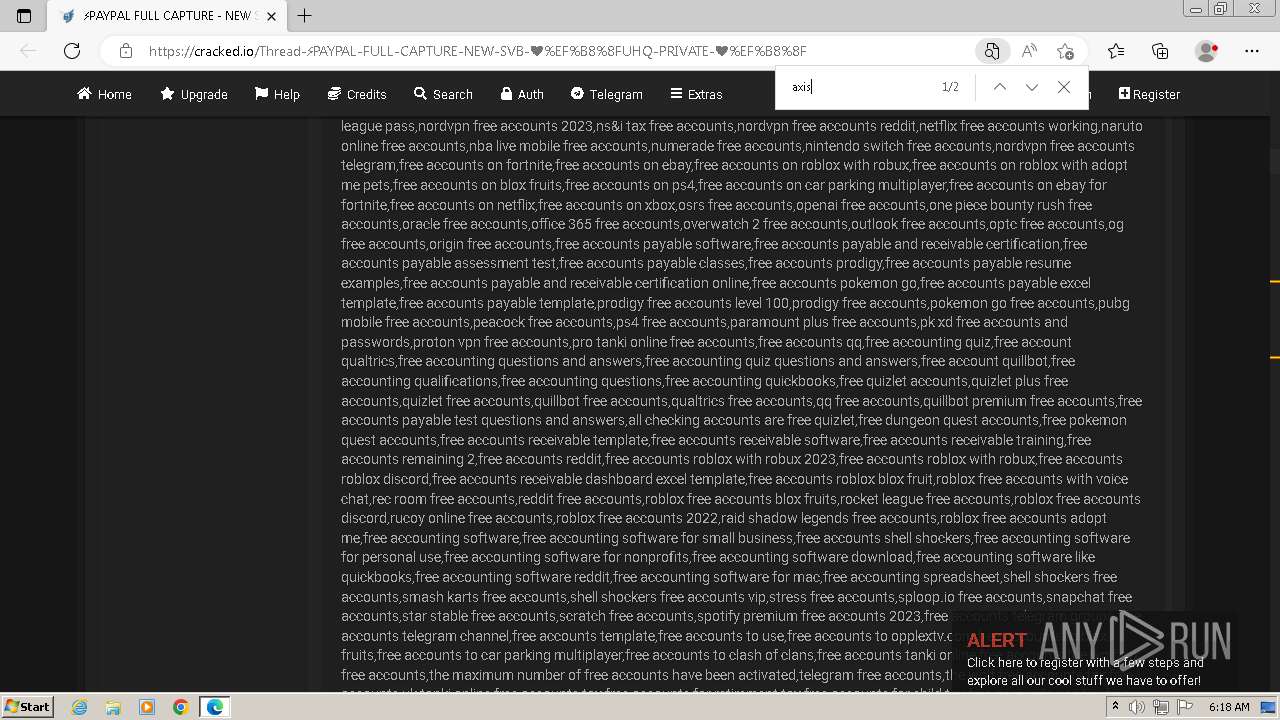The height and width of the screenshot is (720, 1280).
Task: Open network status tray icon
Action: click(1161, 707)
